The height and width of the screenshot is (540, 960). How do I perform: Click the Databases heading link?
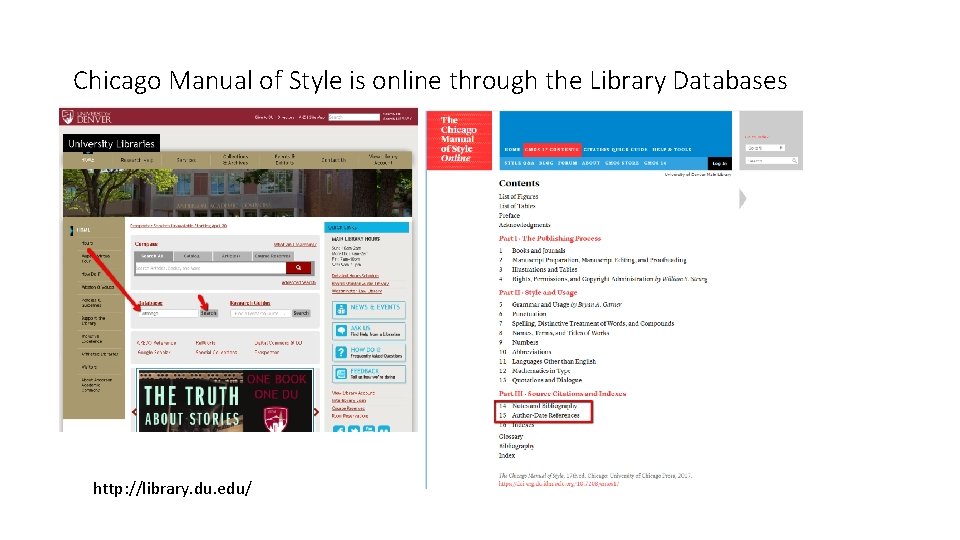point(151,303)
